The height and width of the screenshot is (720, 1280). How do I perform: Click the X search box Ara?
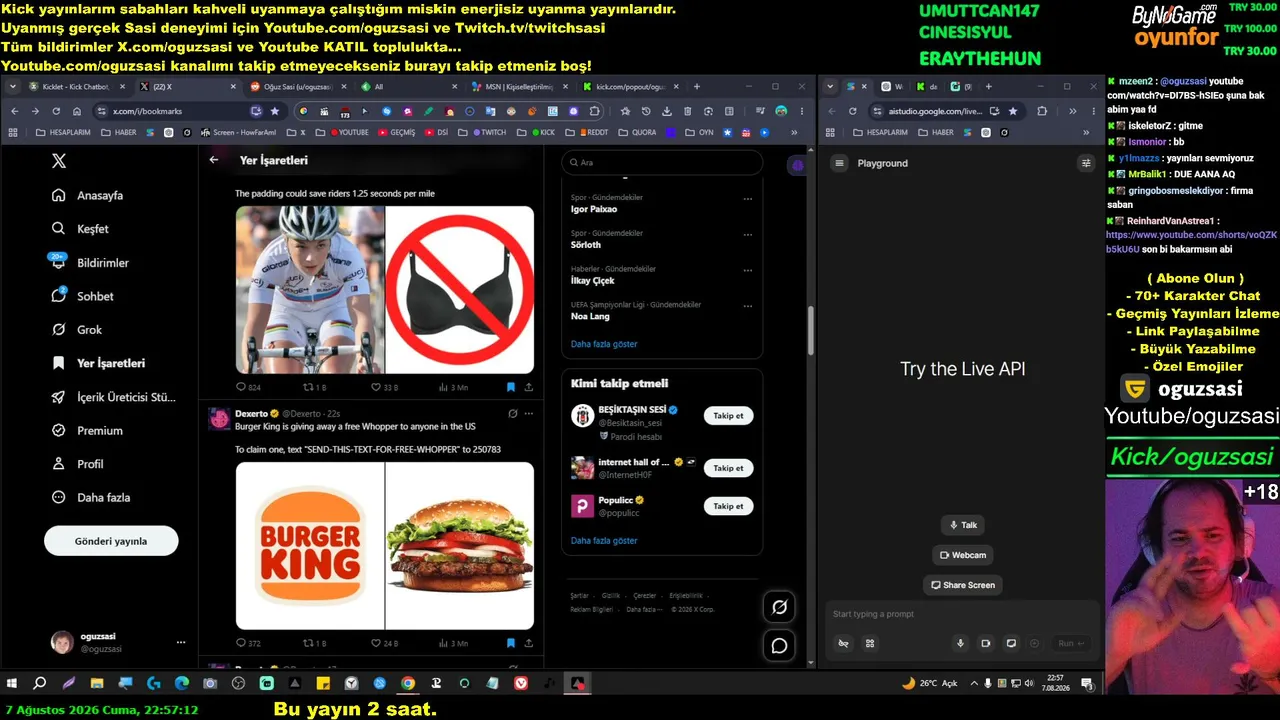coord(662,162)
